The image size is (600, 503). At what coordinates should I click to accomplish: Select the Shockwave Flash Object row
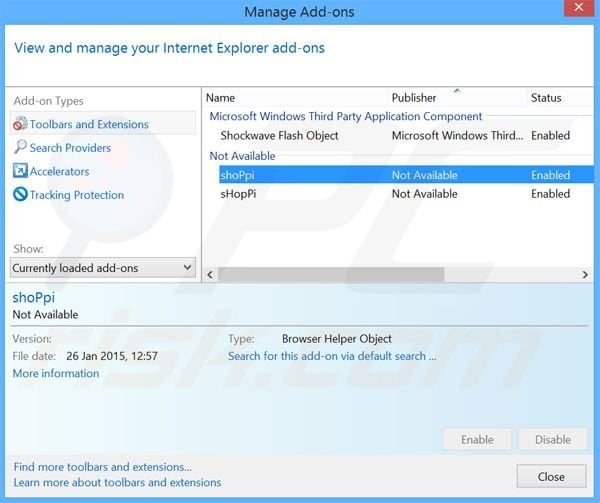[406, 135]
